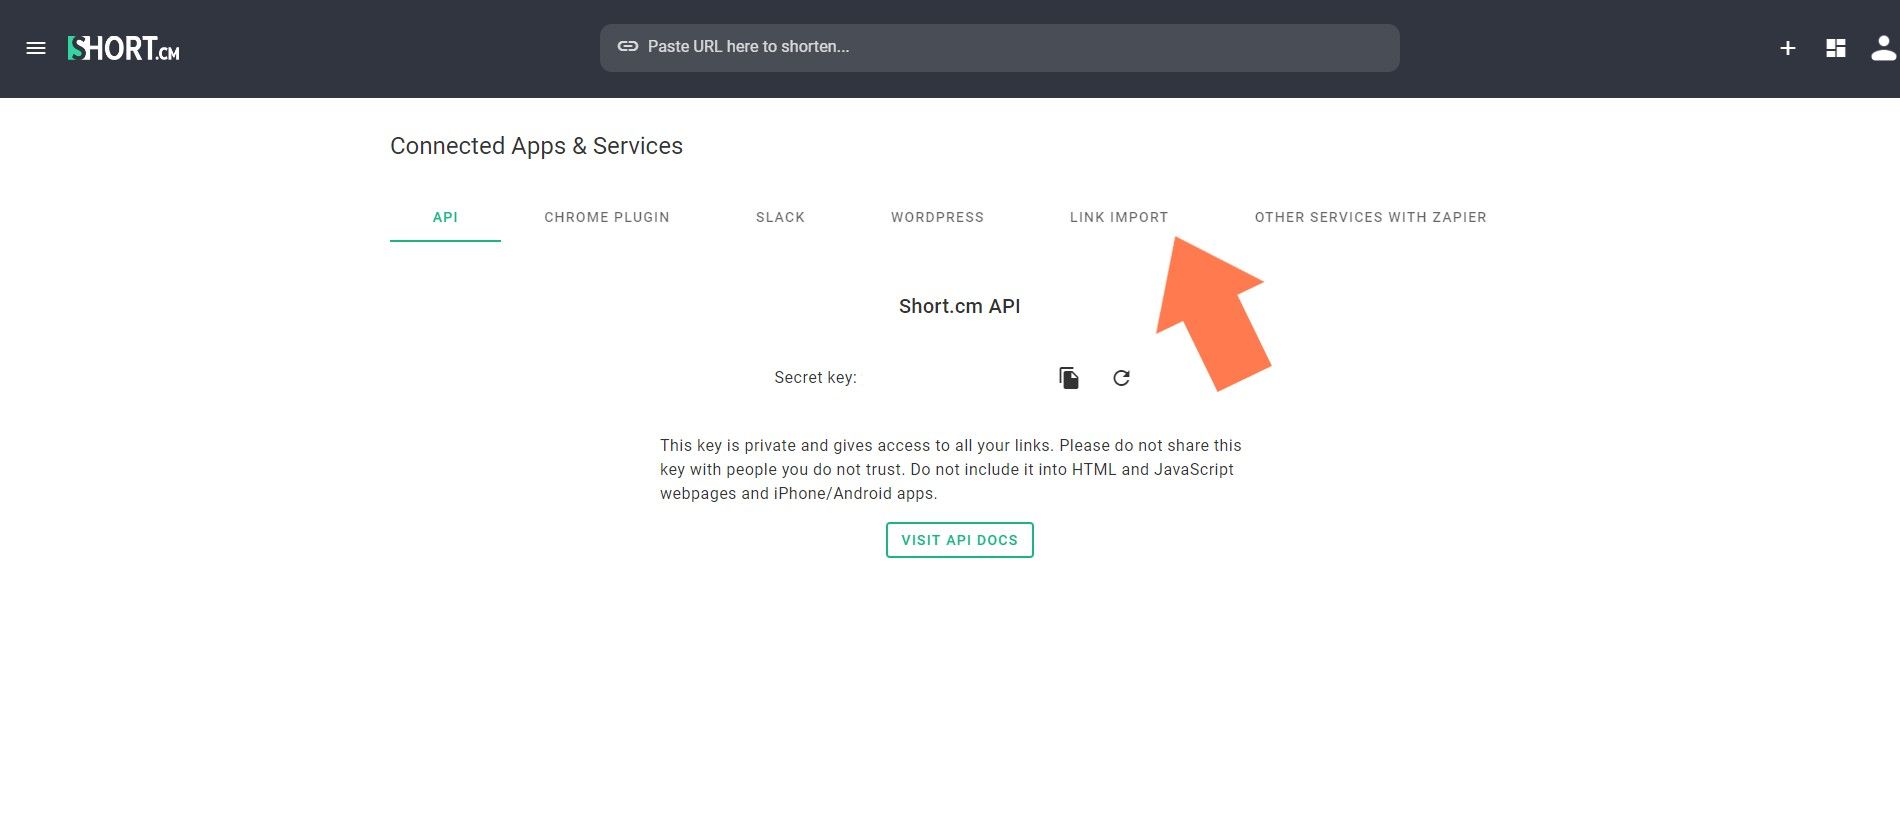Click the Short.cm logo

pos(123,48)
